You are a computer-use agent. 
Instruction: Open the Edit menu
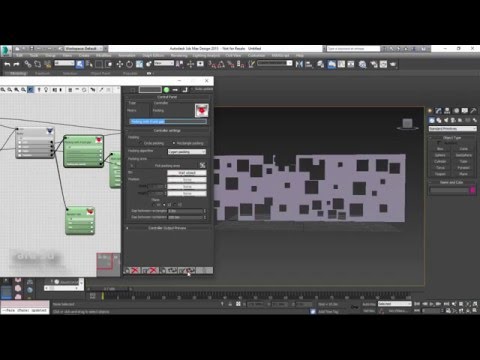[x=20, y=55]
